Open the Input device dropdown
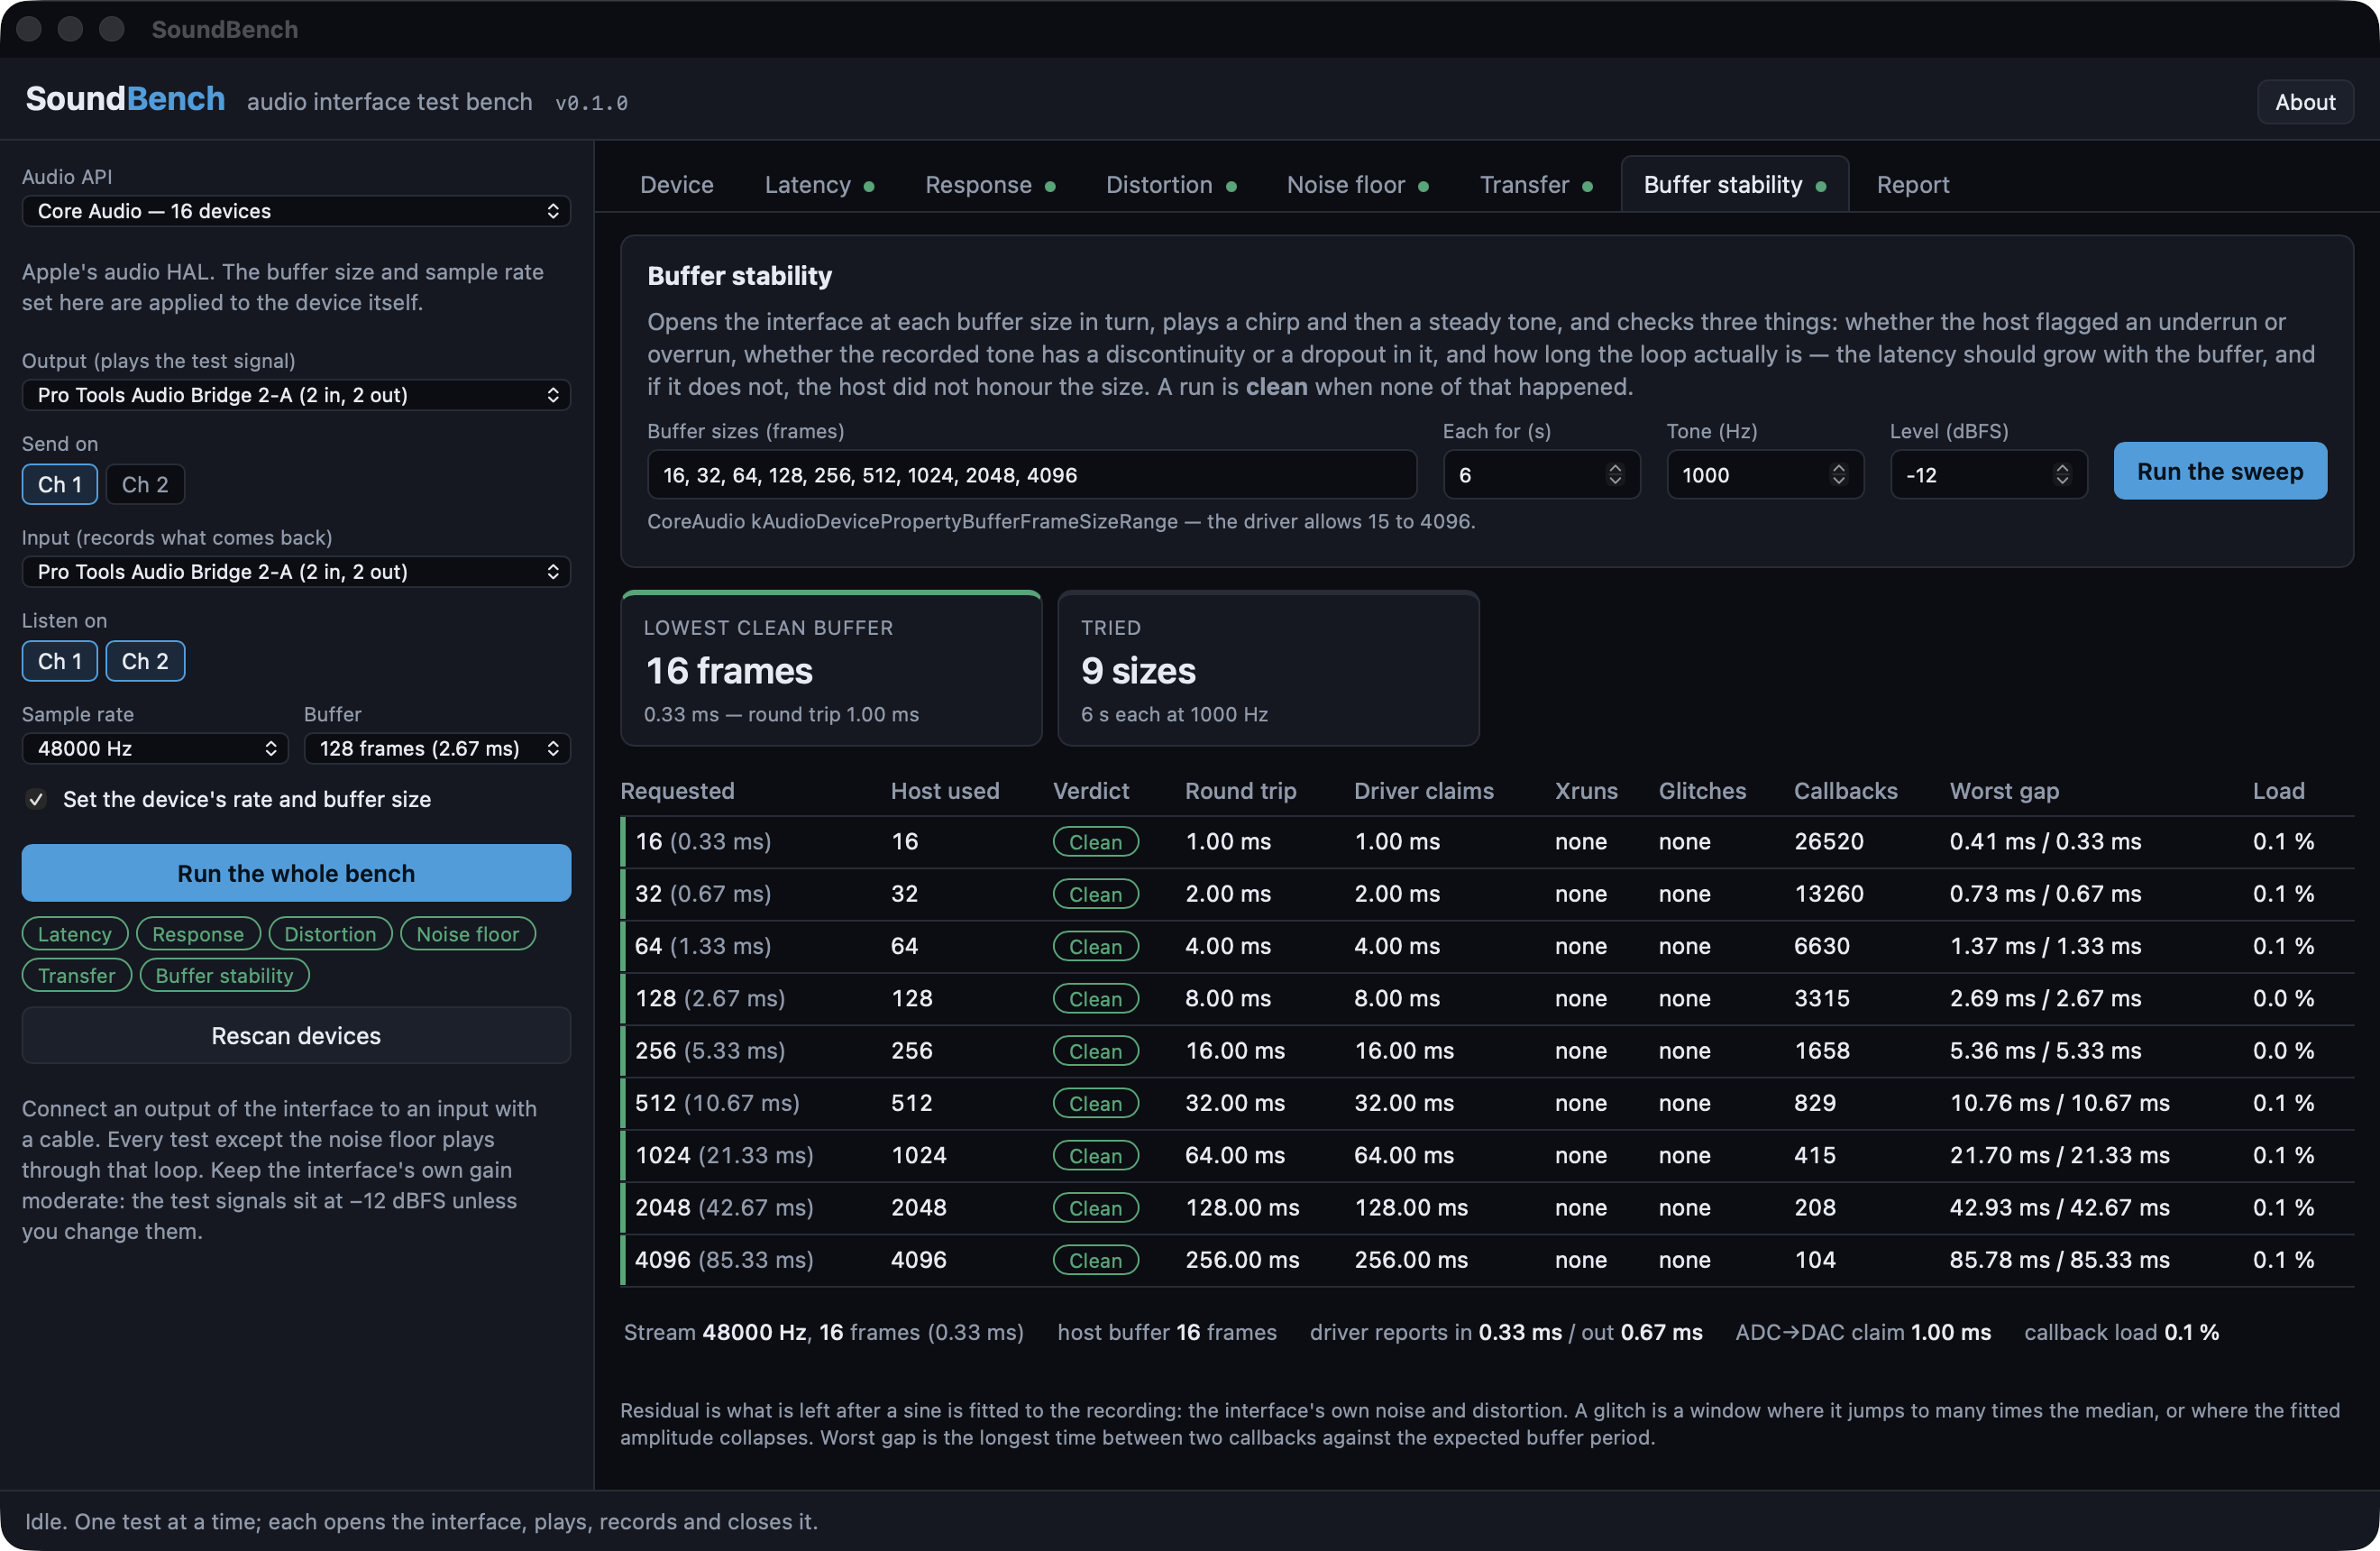The height and width of the screenshot is (1551, 2380). click(296, 572)
